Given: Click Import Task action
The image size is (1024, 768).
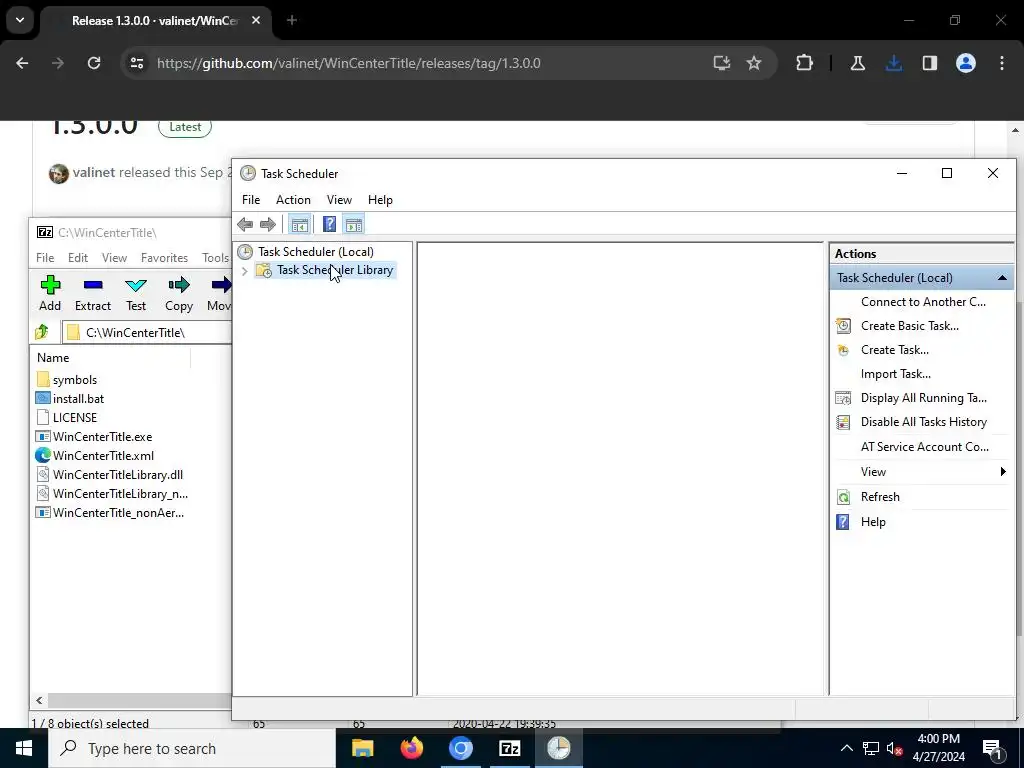Looking at the screenshot, I should click(896, 374).
